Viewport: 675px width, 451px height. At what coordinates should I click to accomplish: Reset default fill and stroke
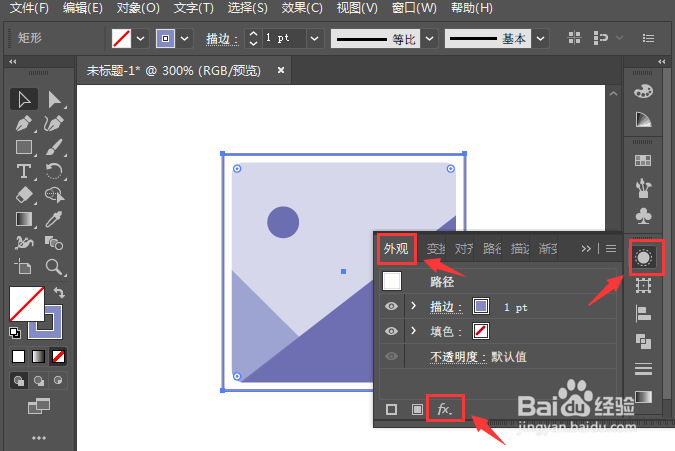point(15,333)
